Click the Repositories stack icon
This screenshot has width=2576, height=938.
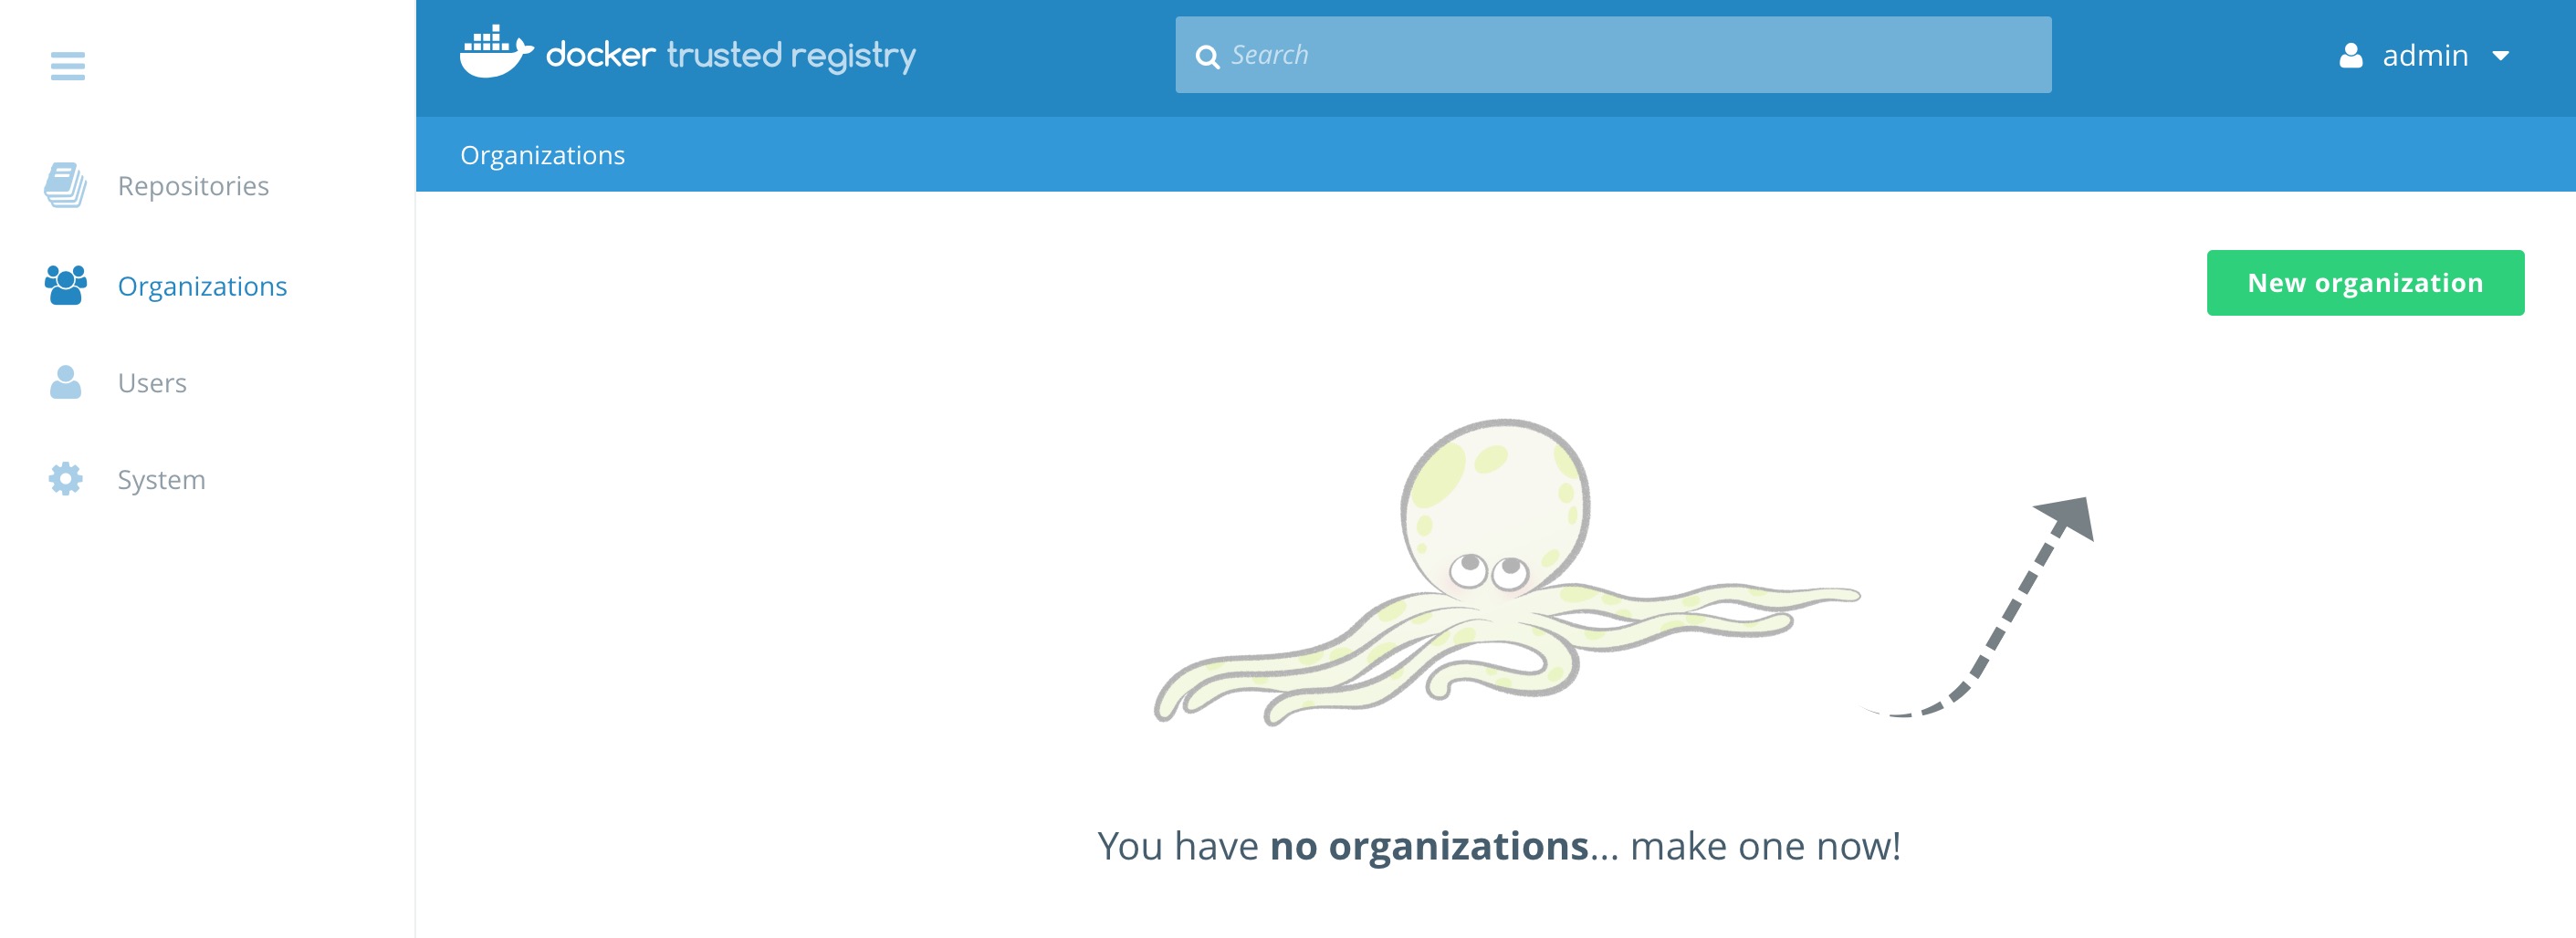(x=65, y=185)
